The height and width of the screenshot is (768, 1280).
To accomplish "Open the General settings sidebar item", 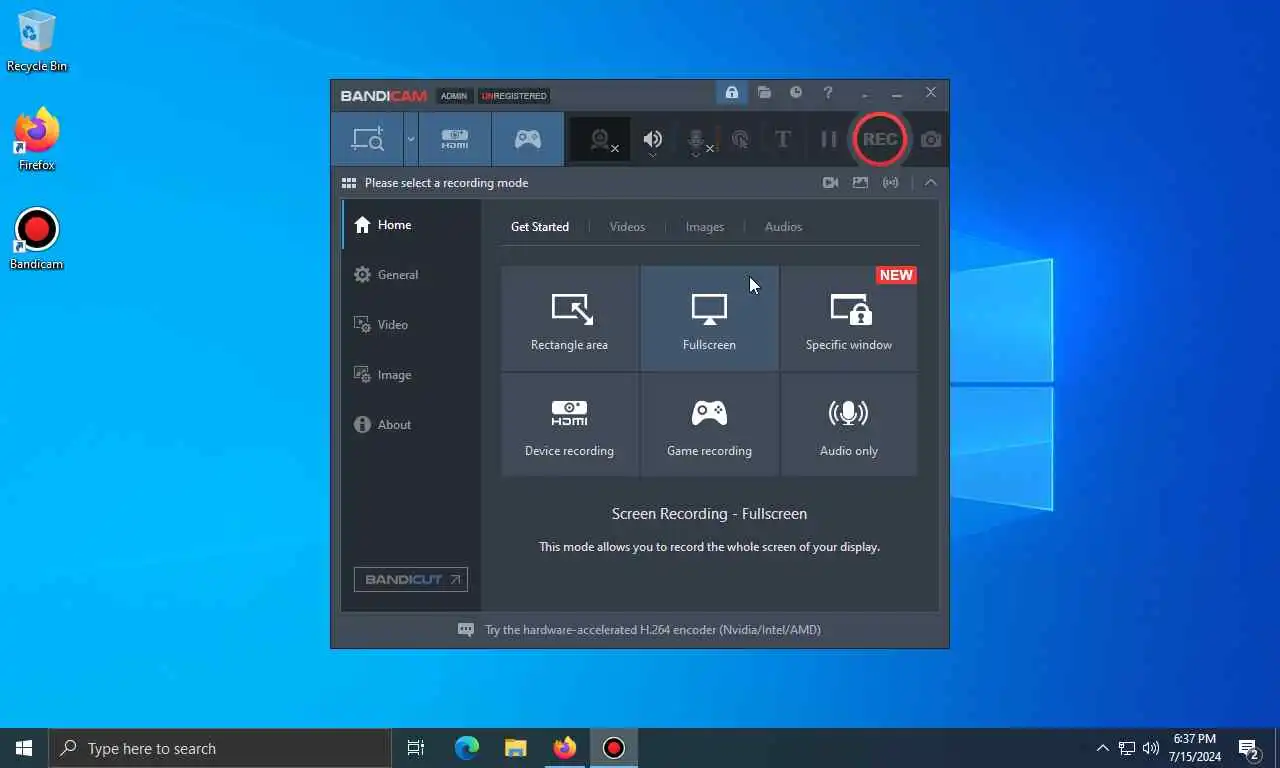I will coord(411,275).
